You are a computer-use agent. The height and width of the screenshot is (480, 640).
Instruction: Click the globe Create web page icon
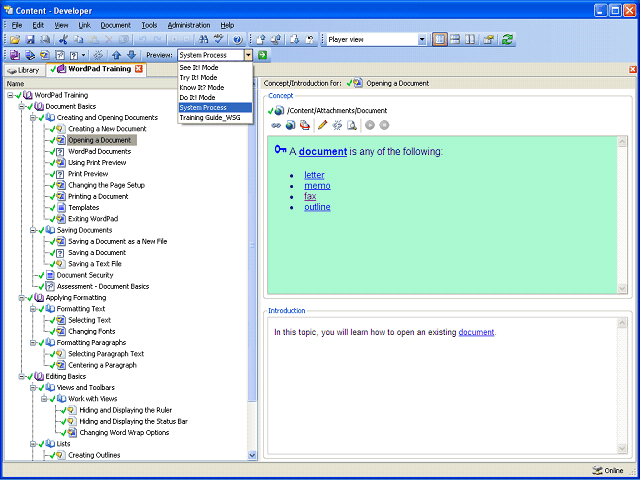(x=290, y=125)
